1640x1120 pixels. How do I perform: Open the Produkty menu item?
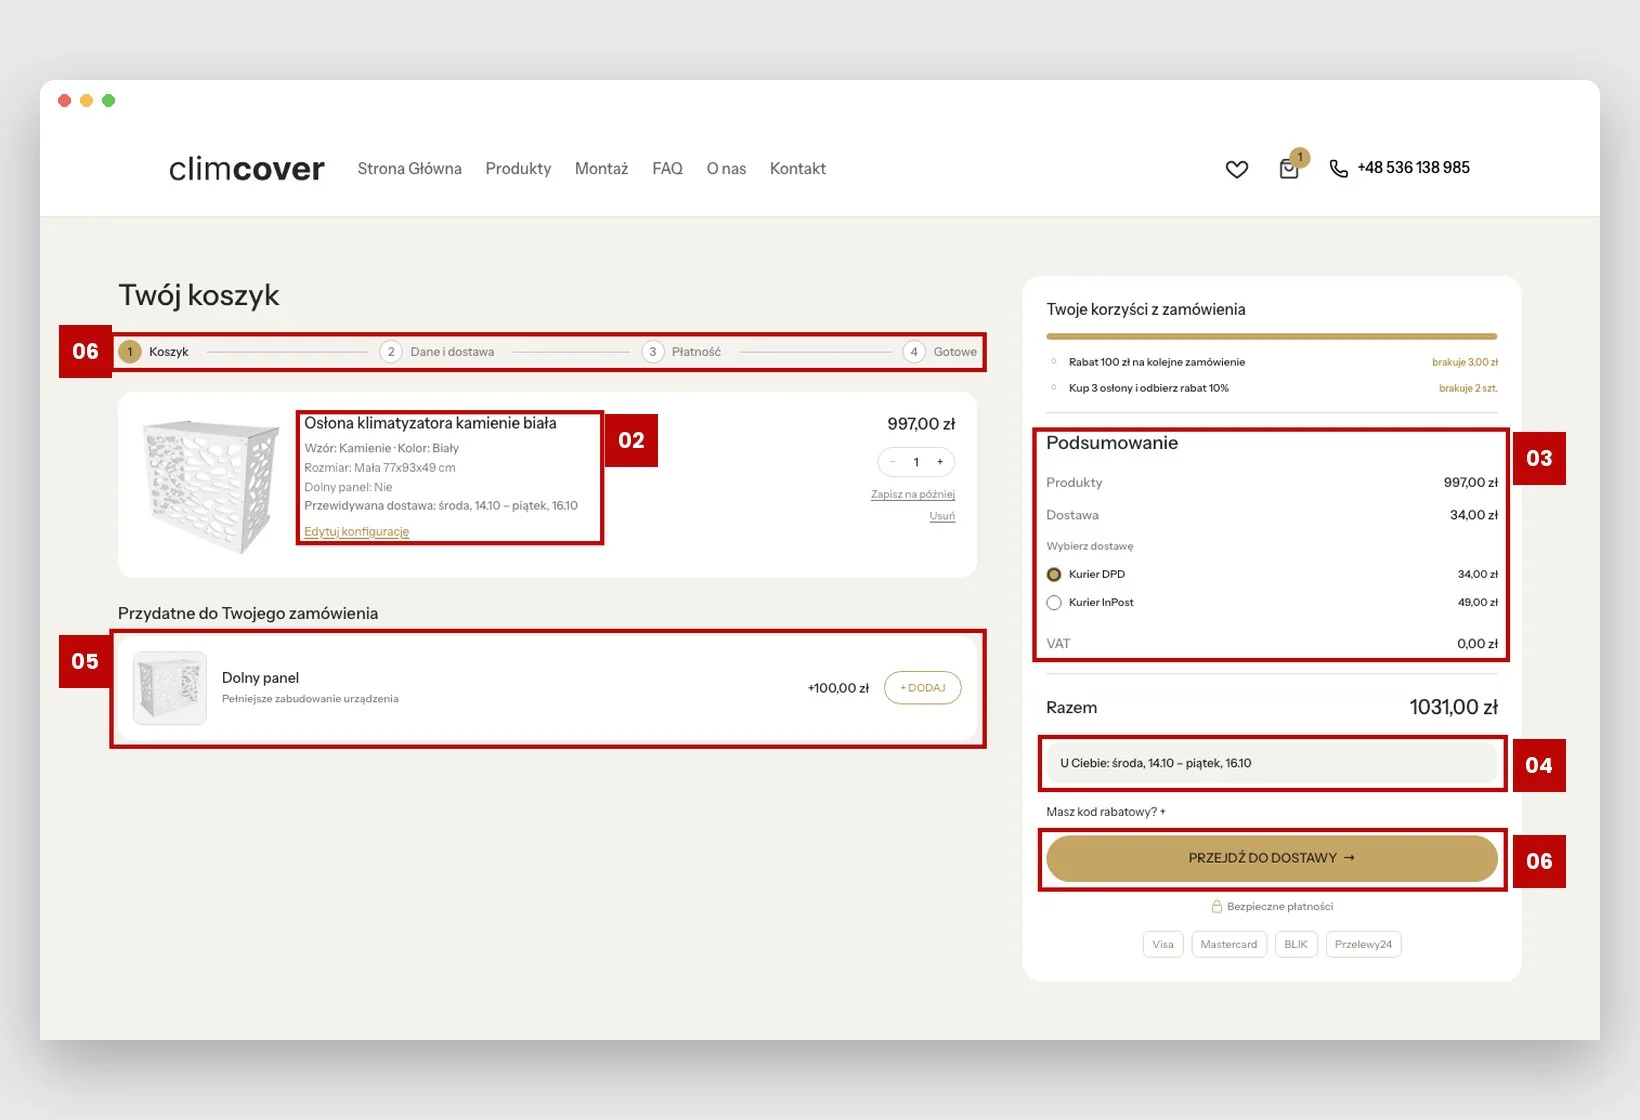point(518,169)
